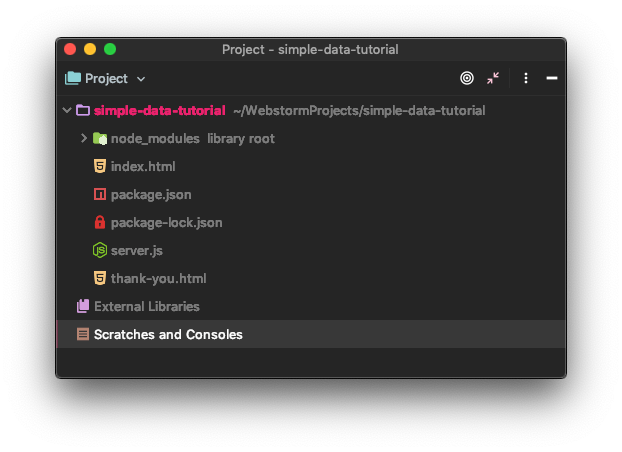This screenshot has height=452, width=622.
Task: Expand the node_modules folder chevron
Action: point(83,138)
